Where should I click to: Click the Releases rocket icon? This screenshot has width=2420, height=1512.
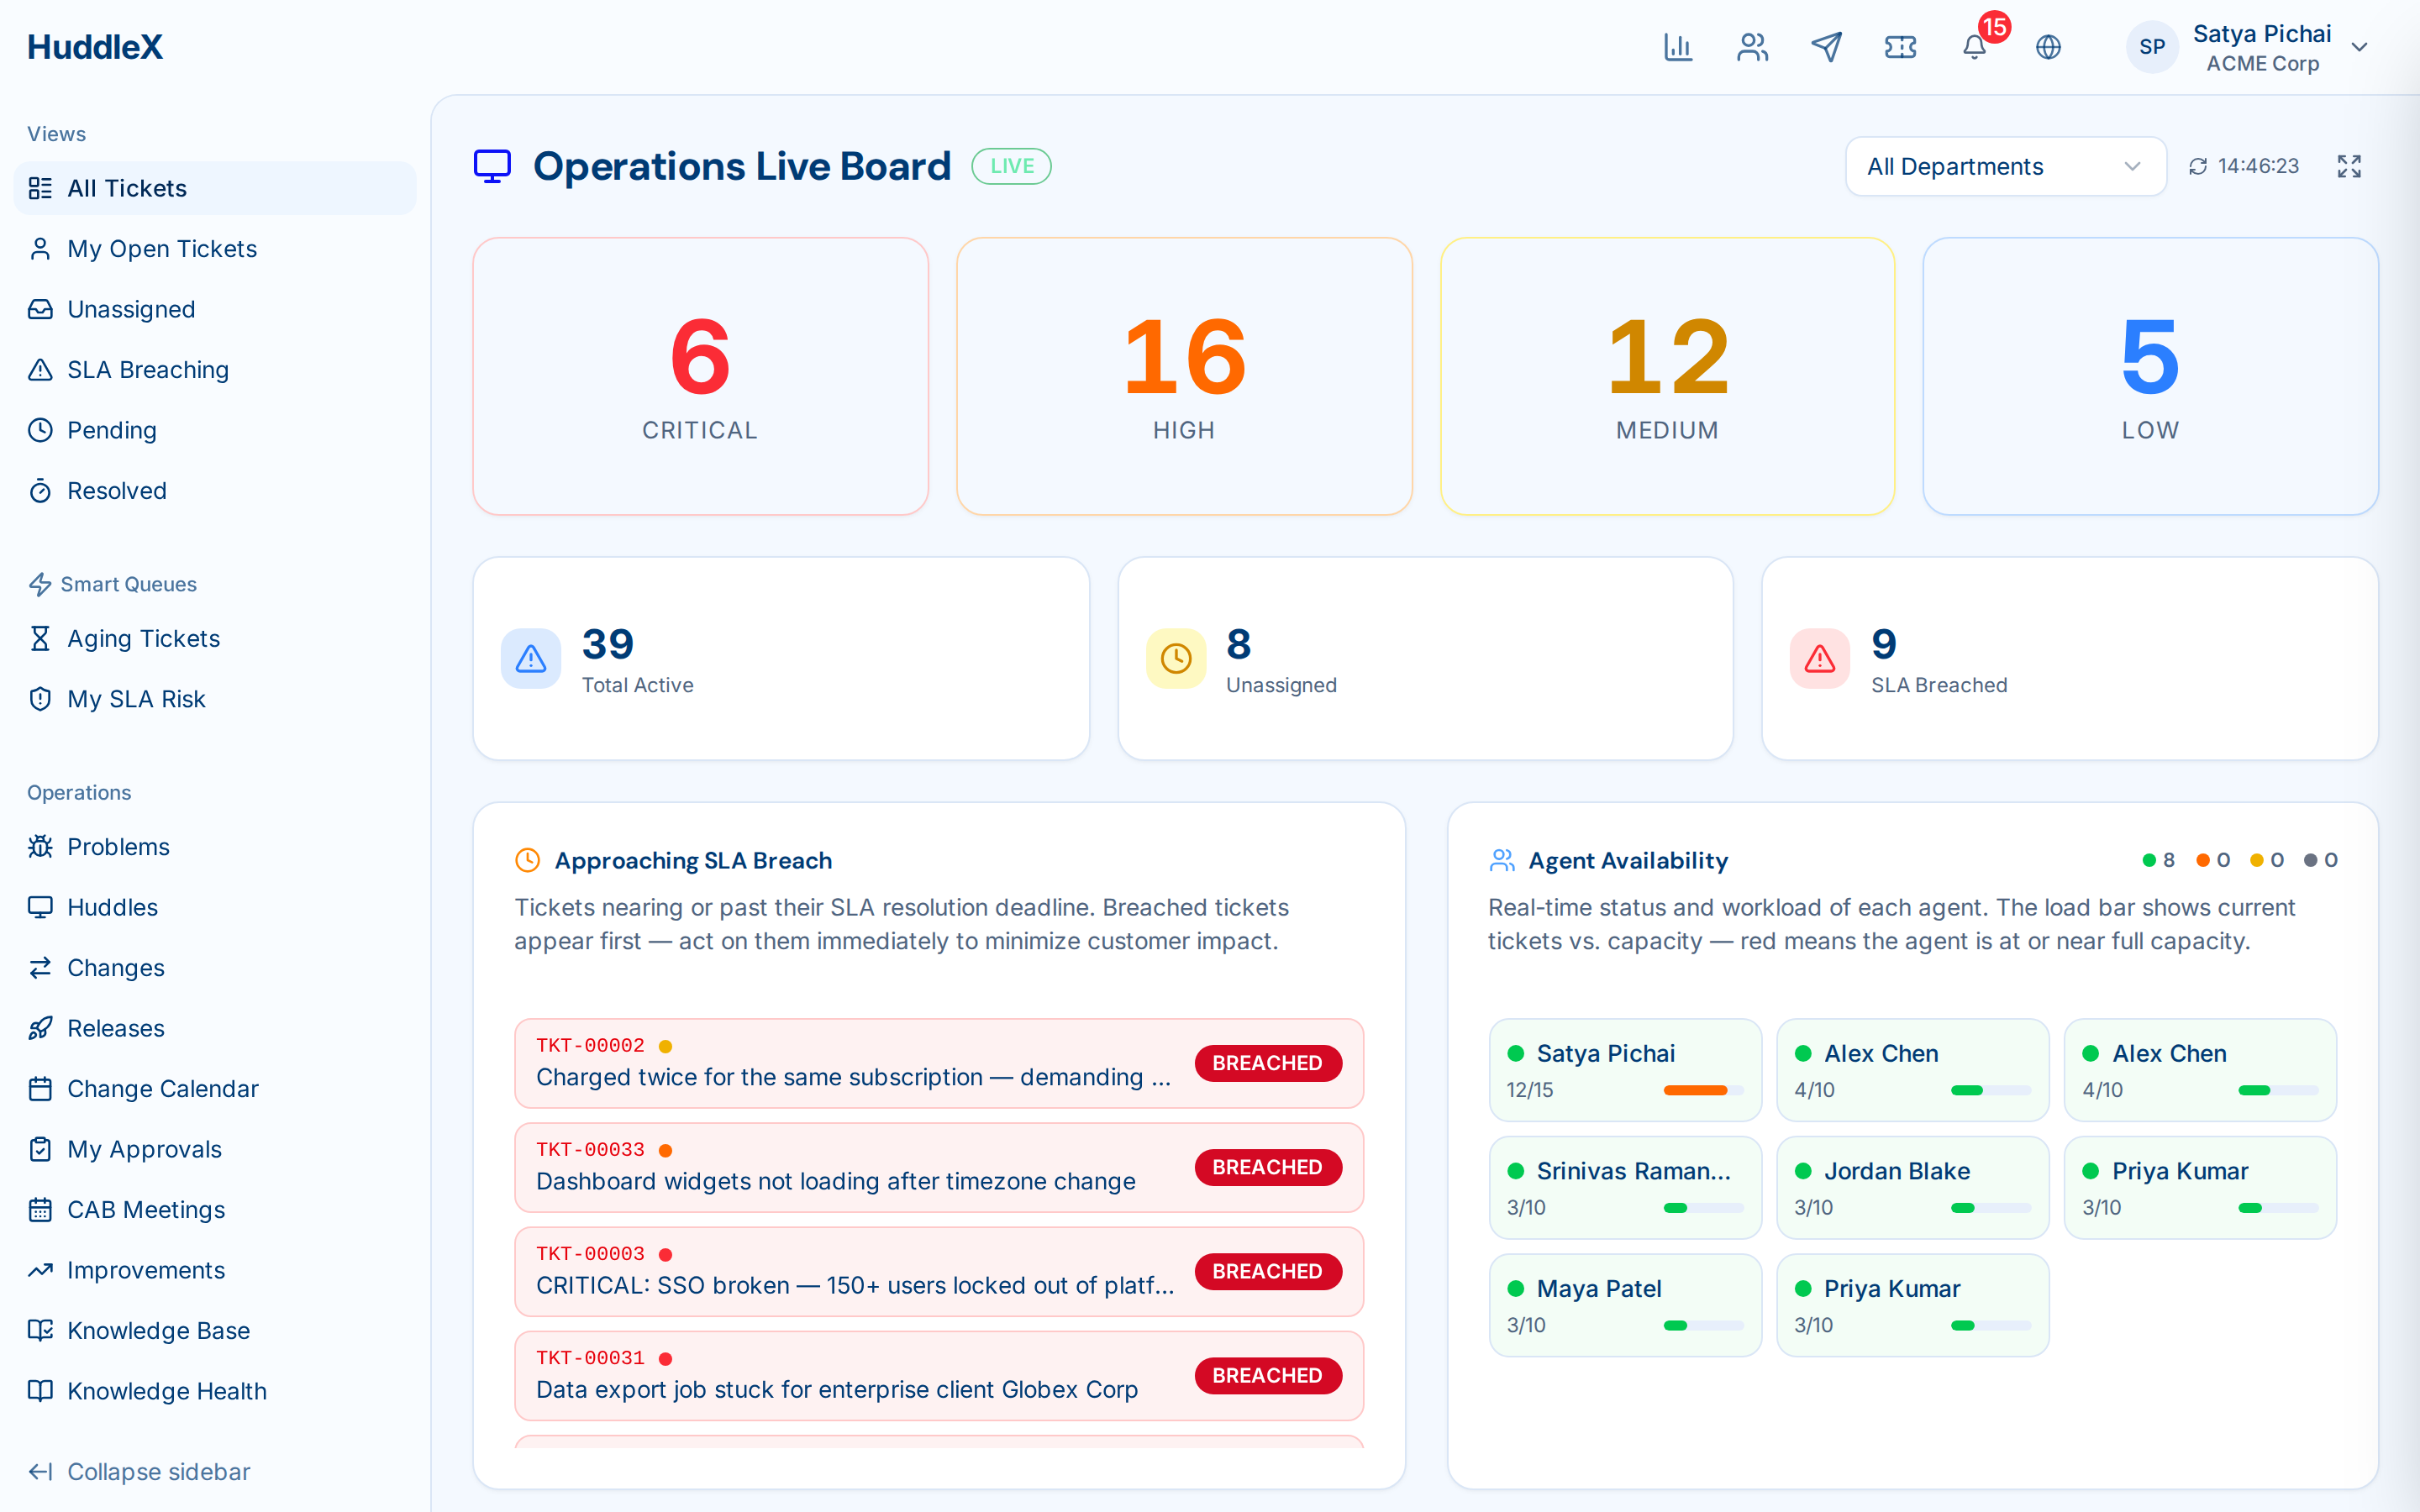click(x=40, y=1028)
